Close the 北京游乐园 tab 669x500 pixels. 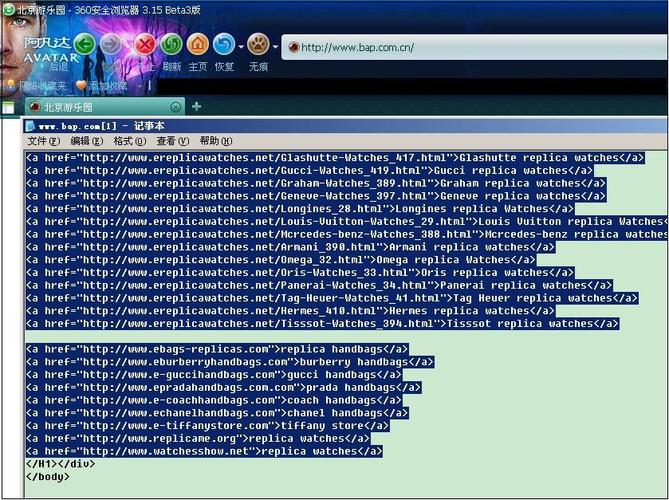tap(175, 107)
